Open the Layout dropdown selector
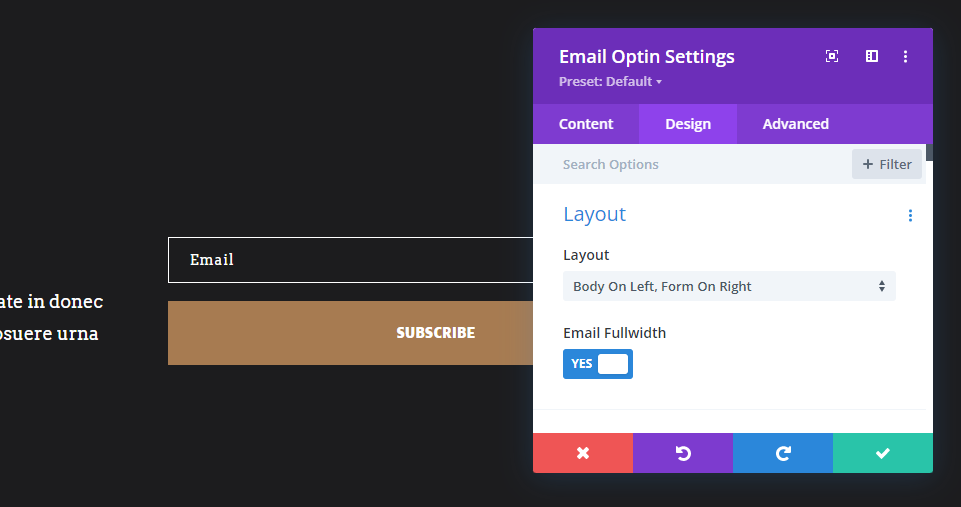The height and width of the screenshot is (507, 961). pos(729,286)
